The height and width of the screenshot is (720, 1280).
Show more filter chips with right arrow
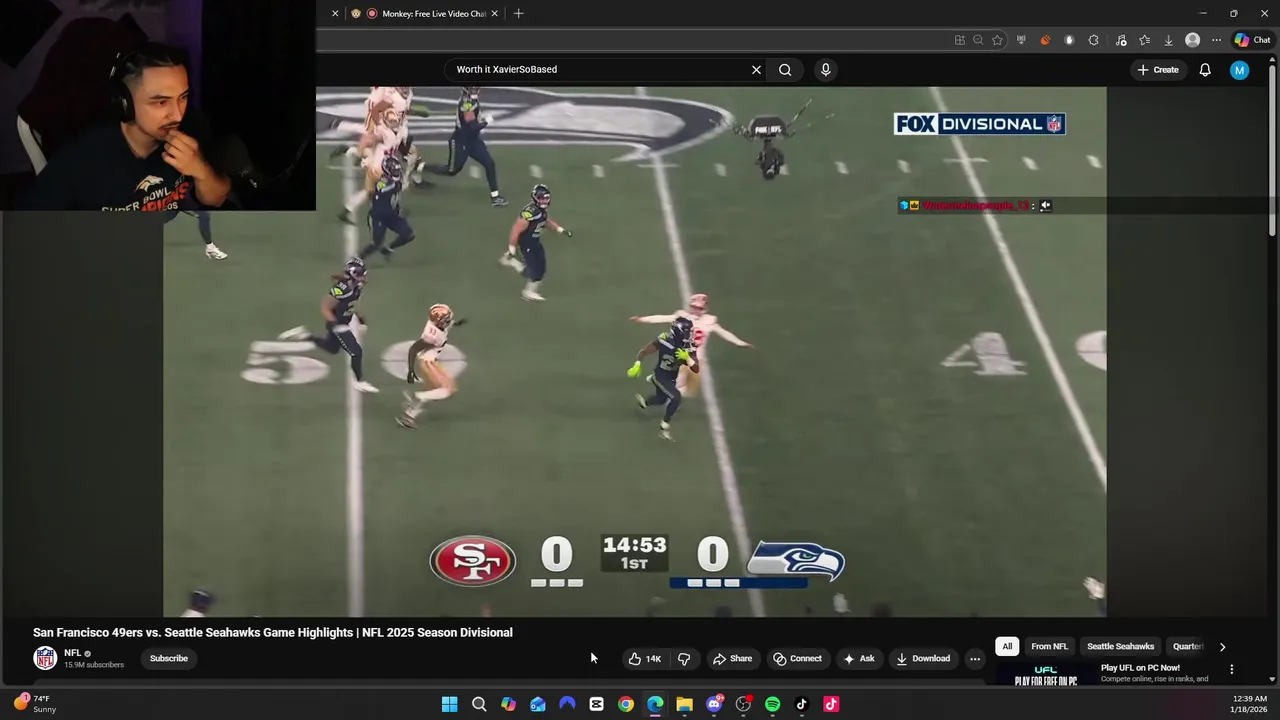[1222, 647]
